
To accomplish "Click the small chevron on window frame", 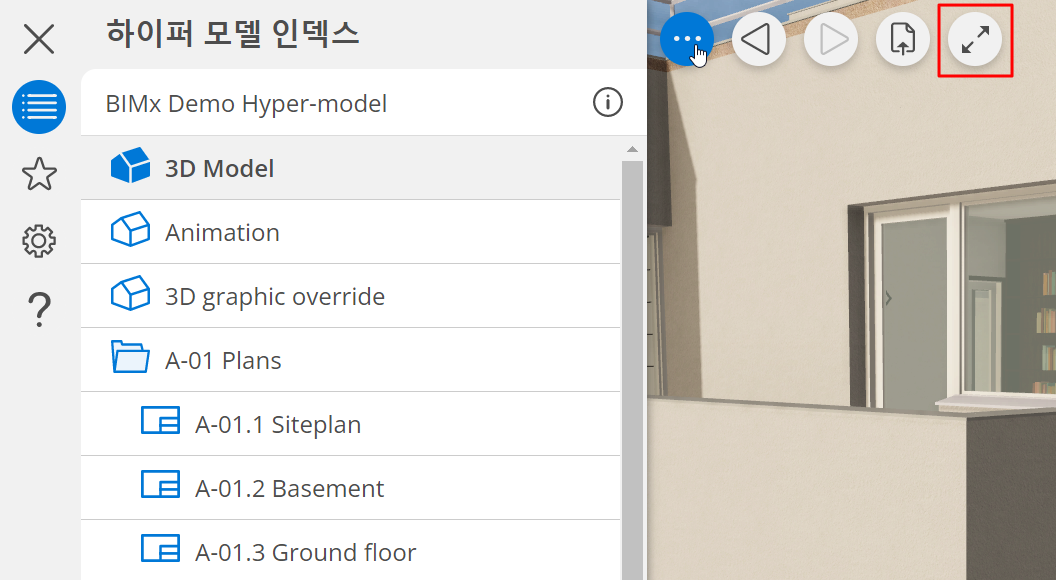I will coord(888,298).
